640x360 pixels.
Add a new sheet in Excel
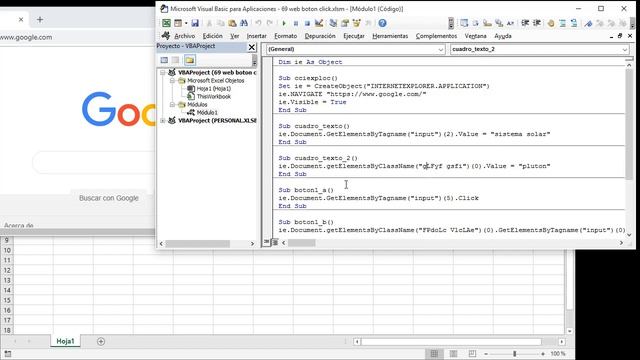pos(101,341)
